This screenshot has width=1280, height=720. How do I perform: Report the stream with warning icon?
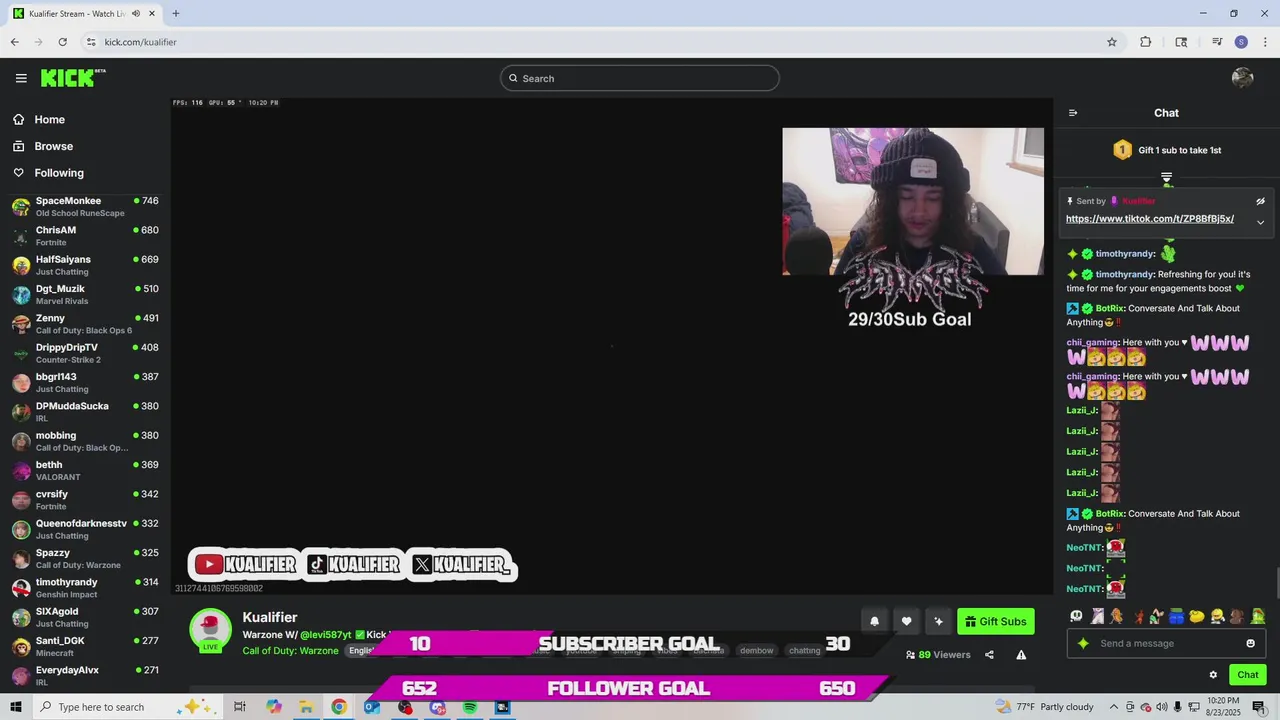(1021, 655)
